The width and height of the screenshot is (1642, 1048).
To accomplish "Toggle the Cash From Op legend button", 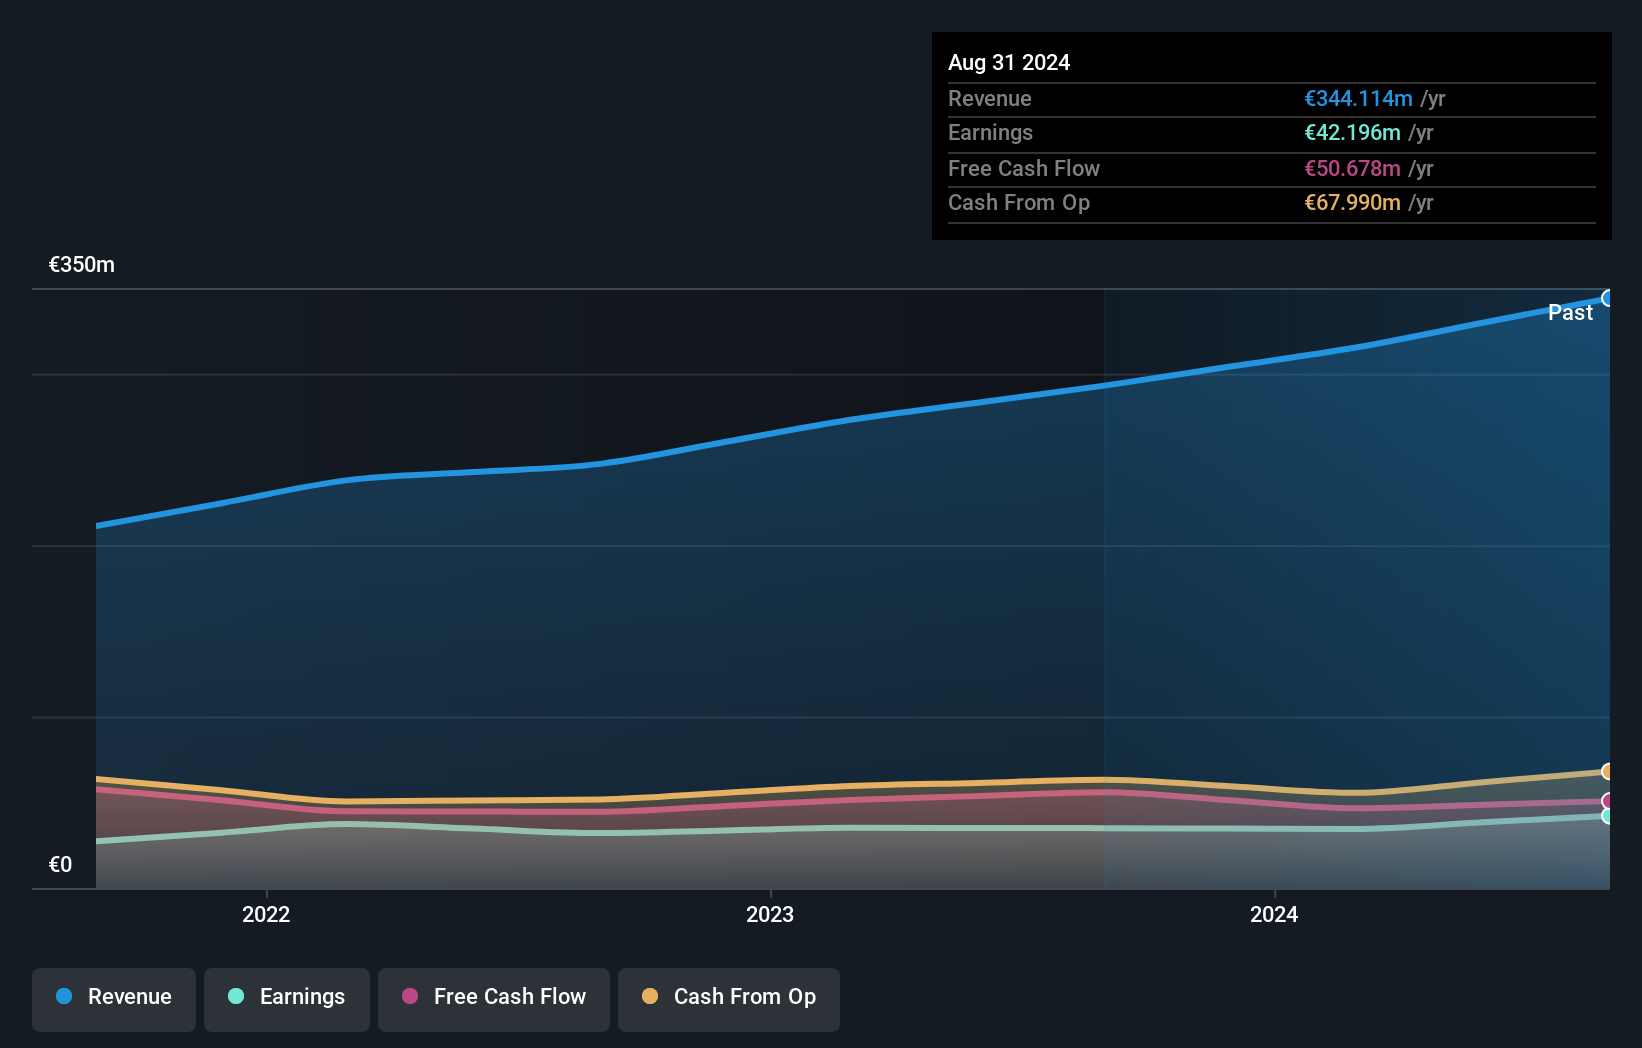I will coord(729,999).
